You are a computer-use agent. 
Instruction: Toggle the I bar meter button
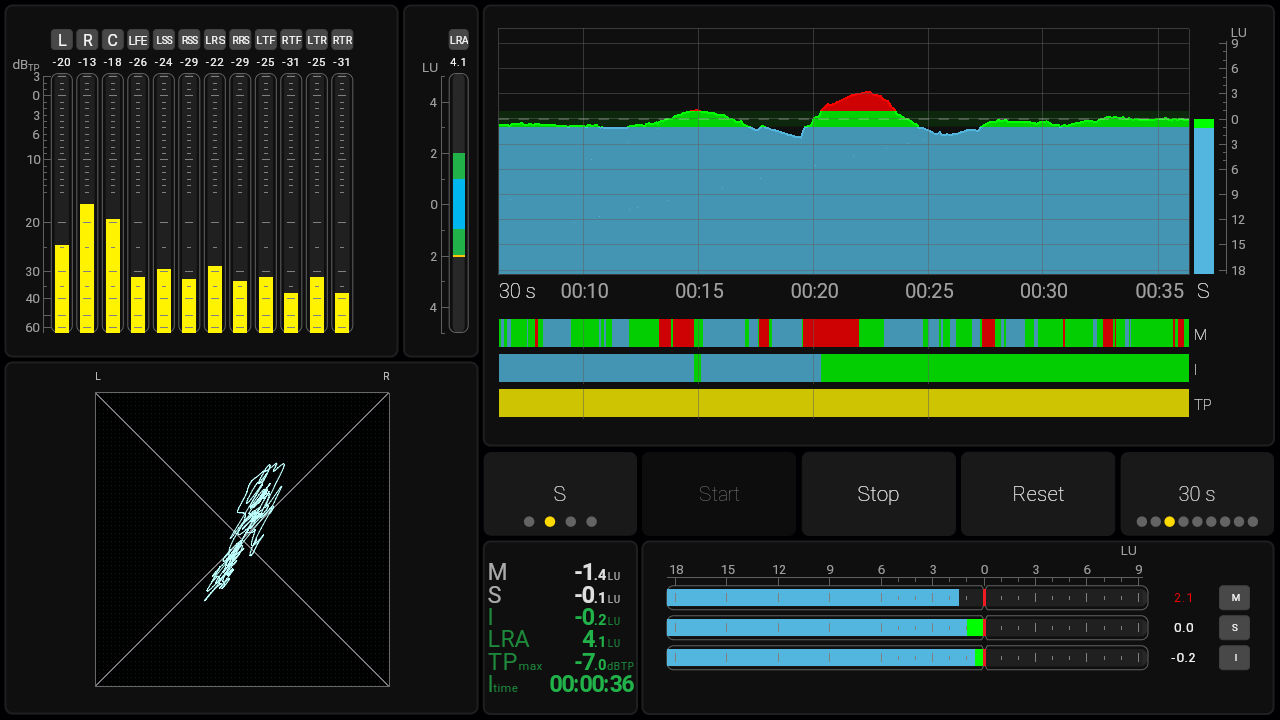click(1234, 658)
